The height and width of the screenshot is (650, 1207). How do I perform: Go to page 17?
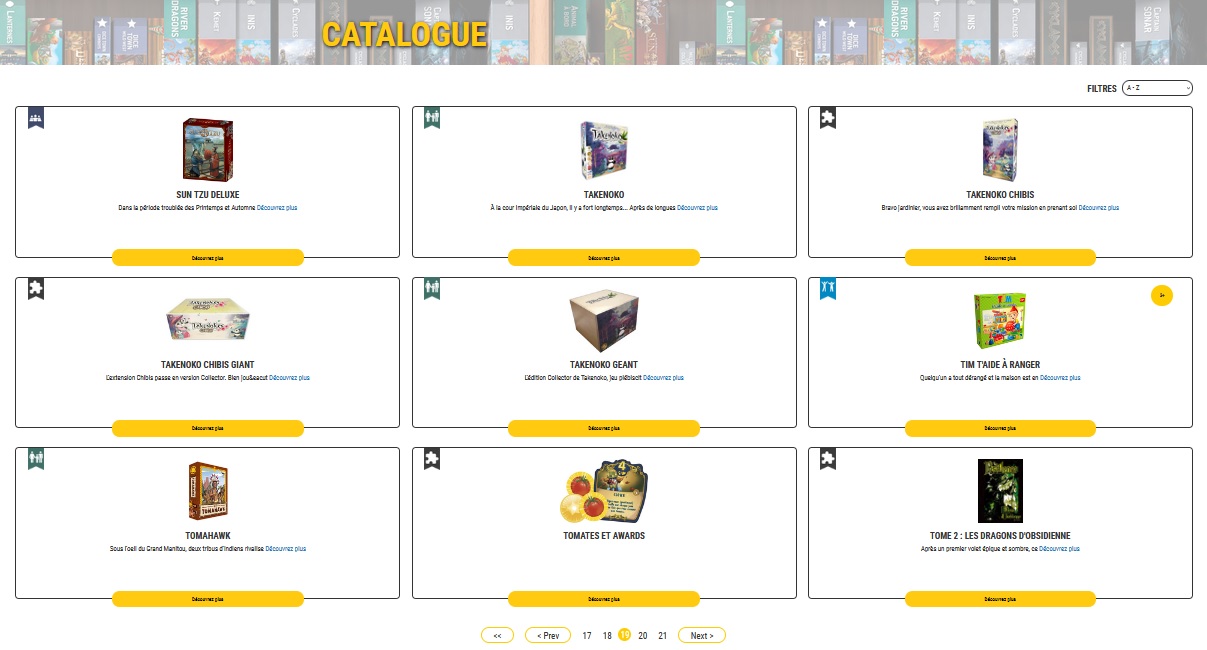pos(587,636)
